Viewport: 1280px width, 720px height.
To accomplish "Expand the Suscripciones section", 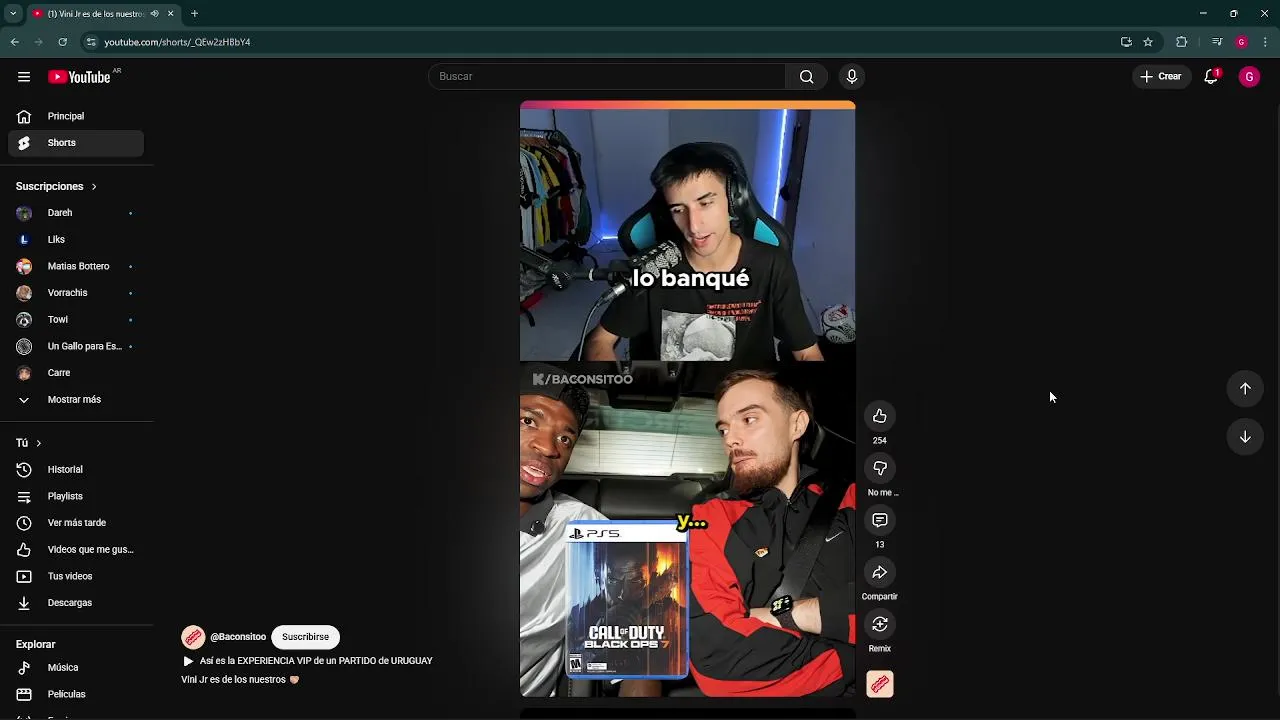I will [x=56, y=186].
